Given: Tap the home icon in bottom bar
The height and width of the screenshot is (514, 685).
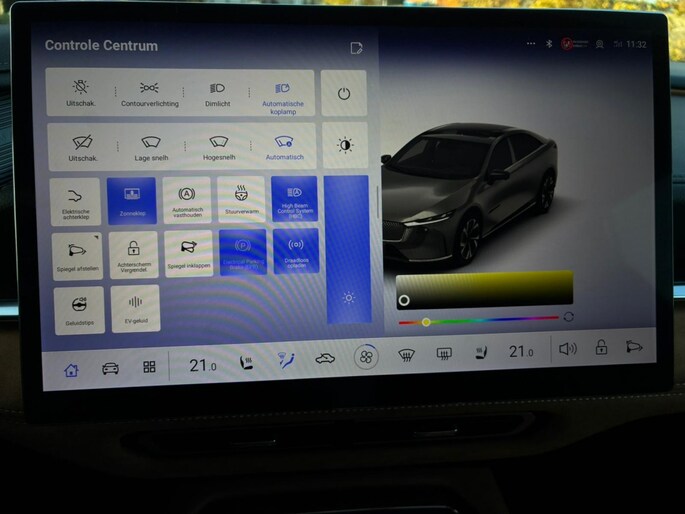Looking at the screenshot, I should pyautogui.click(x=71, y=369).
